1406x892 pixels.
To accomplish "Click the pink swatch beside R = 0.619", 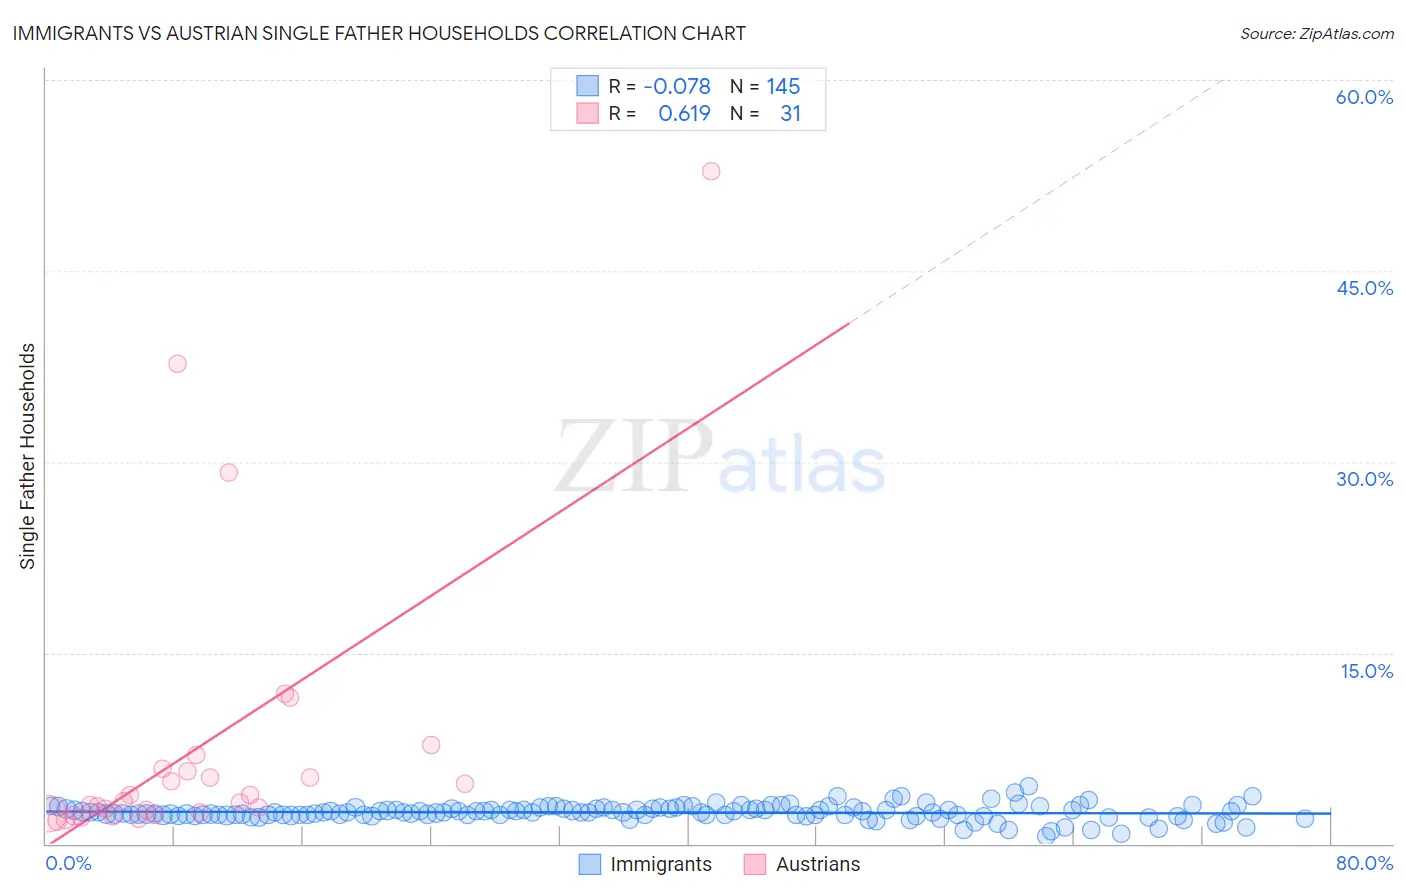I will click(x=587, y=113).
